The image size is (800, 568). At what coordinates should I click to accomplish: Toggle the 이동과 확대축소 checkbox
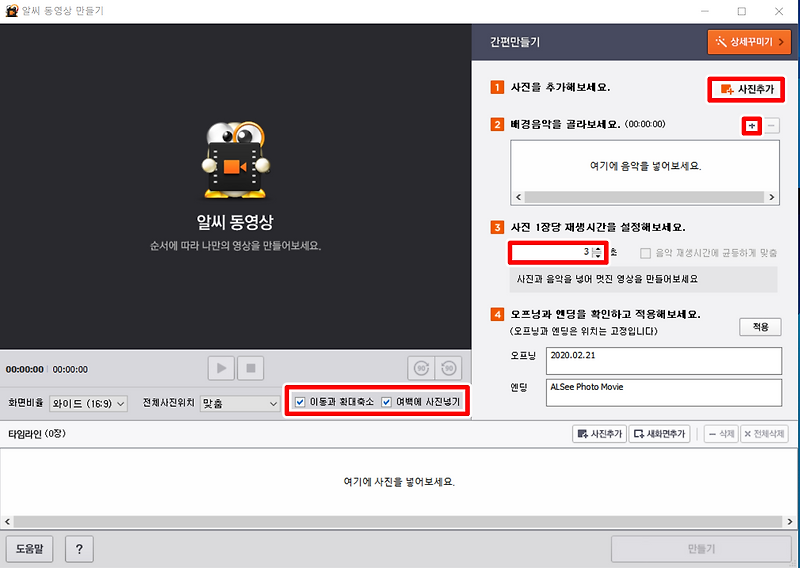click(x=300, y=402)
